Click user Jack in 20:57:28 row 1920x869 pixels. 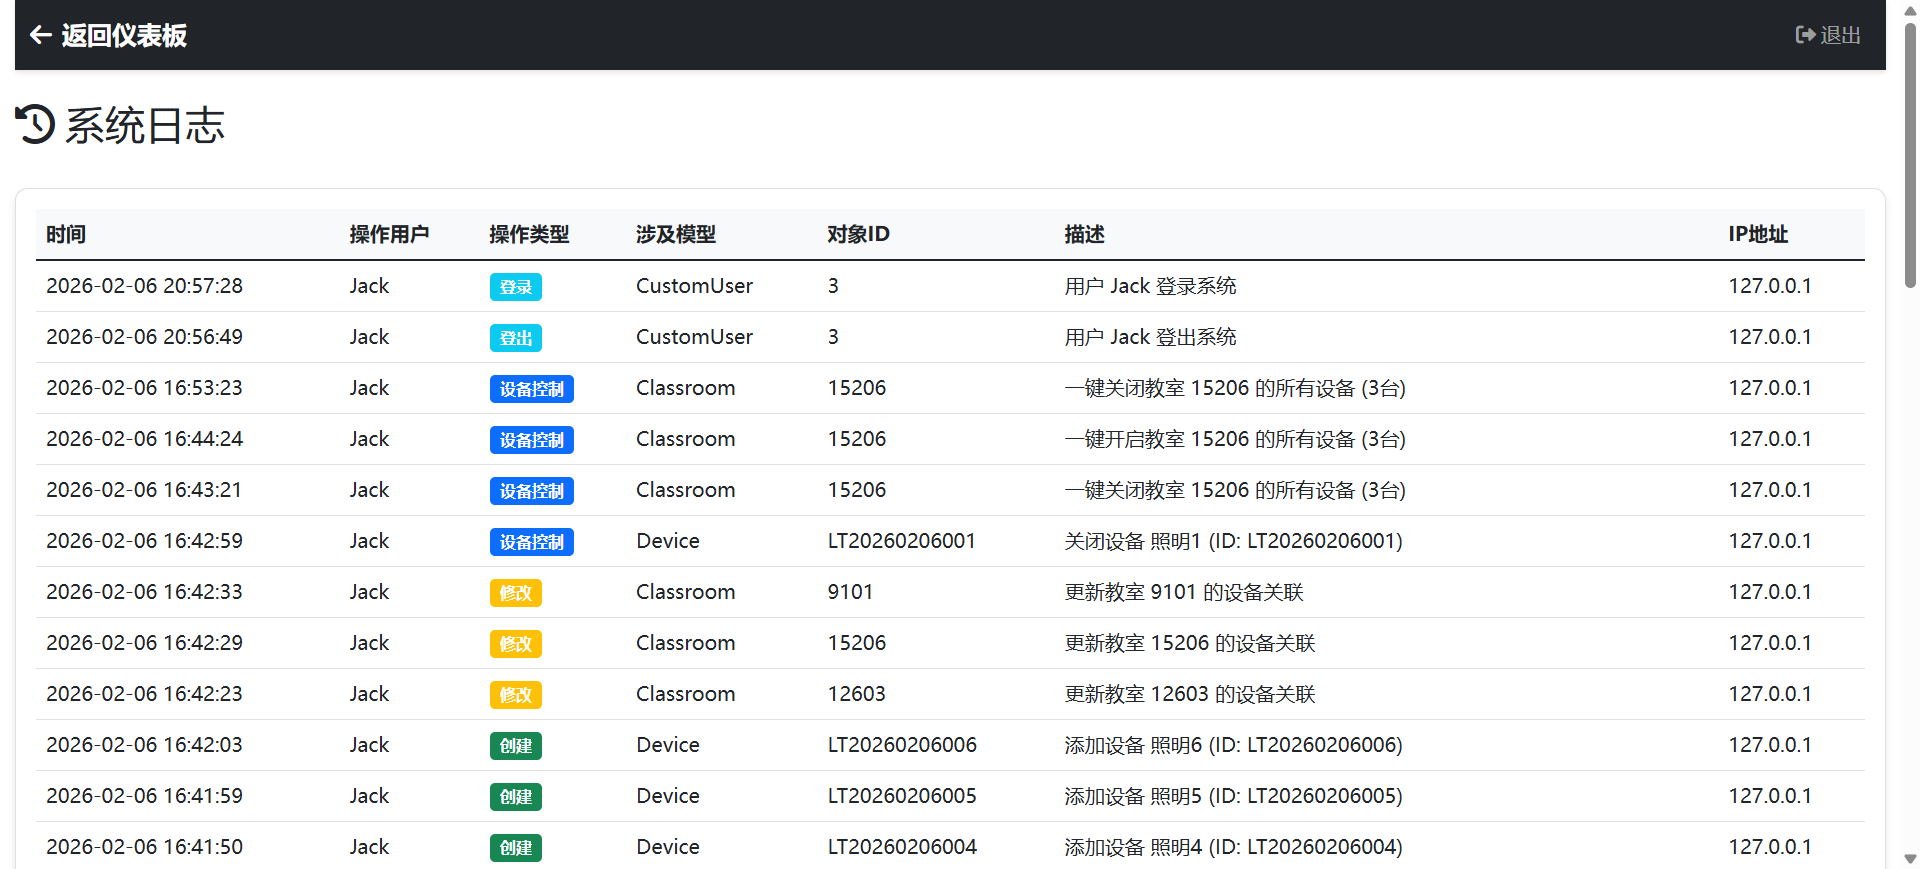click(369, 286)
